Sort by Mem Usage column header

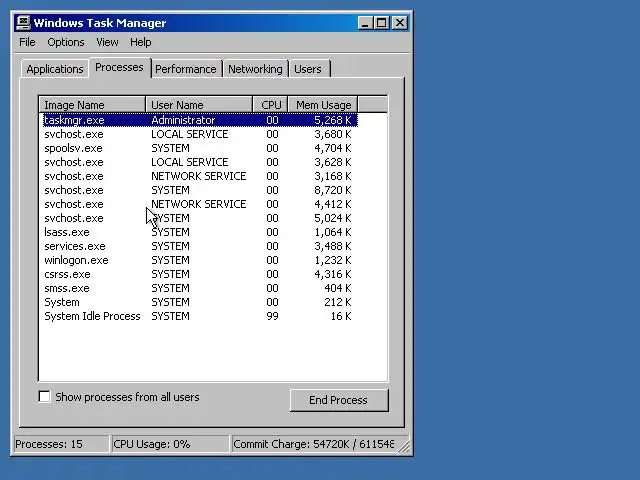(x=323, y=105)
